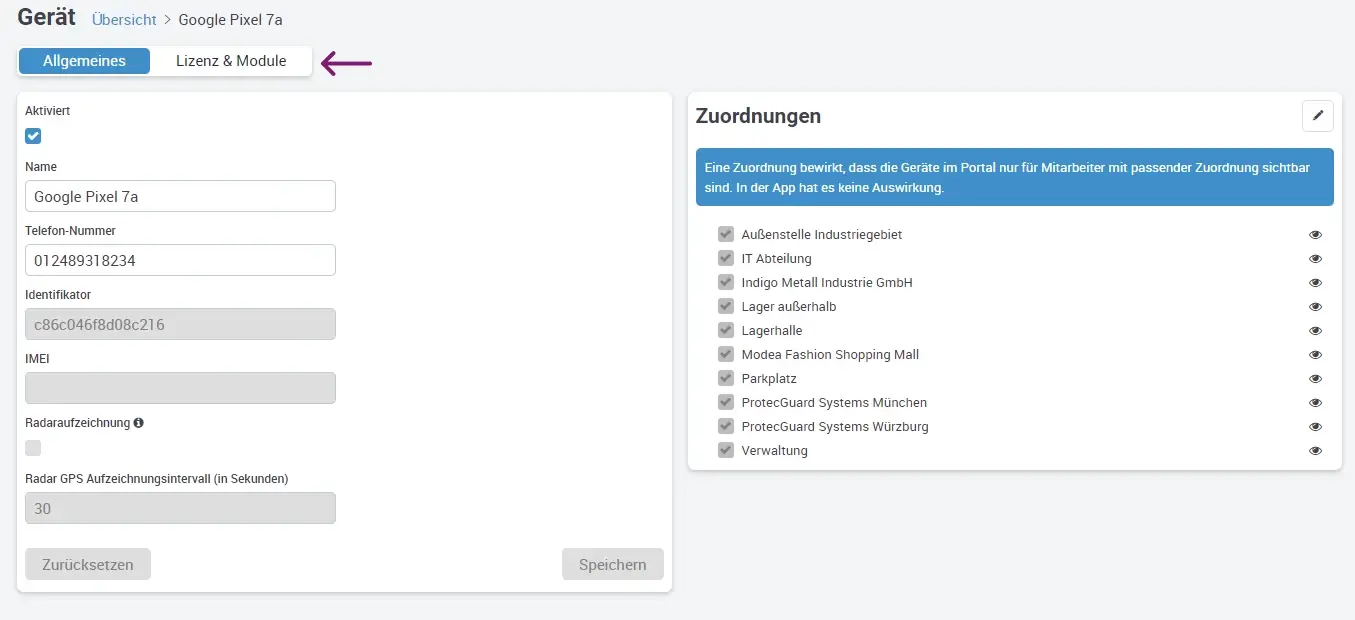The width and height of the screenshot is (1355, 620).
Task: Select the Allgemeines tab
Action: [84, 61]
